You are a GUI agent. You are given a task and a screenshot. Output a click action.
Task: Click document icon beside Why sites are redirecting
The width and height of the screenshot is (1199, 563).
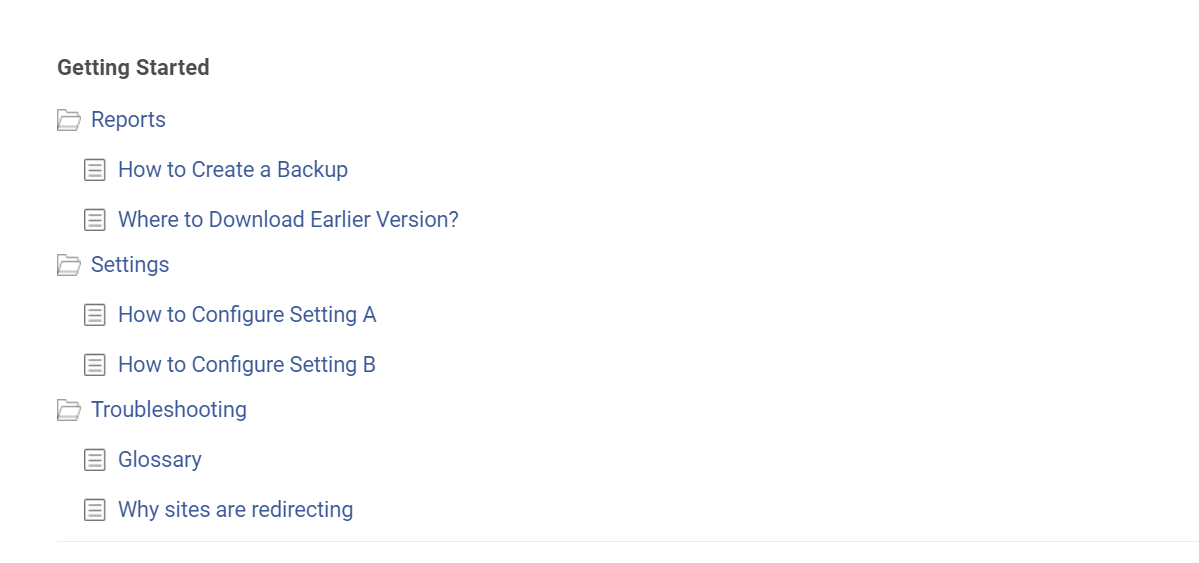point(95,510)
